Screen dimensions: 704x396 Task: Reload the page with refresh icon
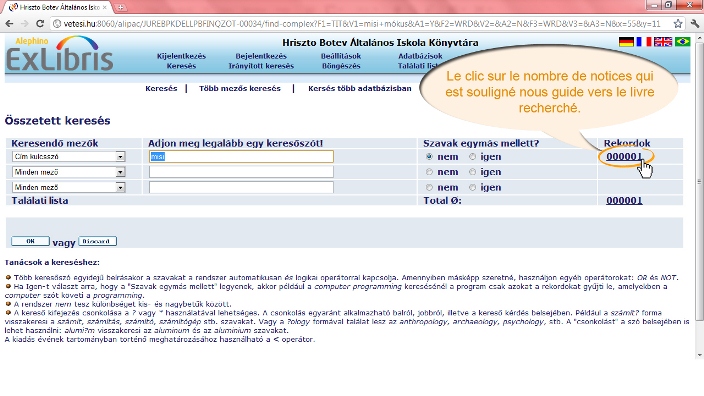[40, 24]
